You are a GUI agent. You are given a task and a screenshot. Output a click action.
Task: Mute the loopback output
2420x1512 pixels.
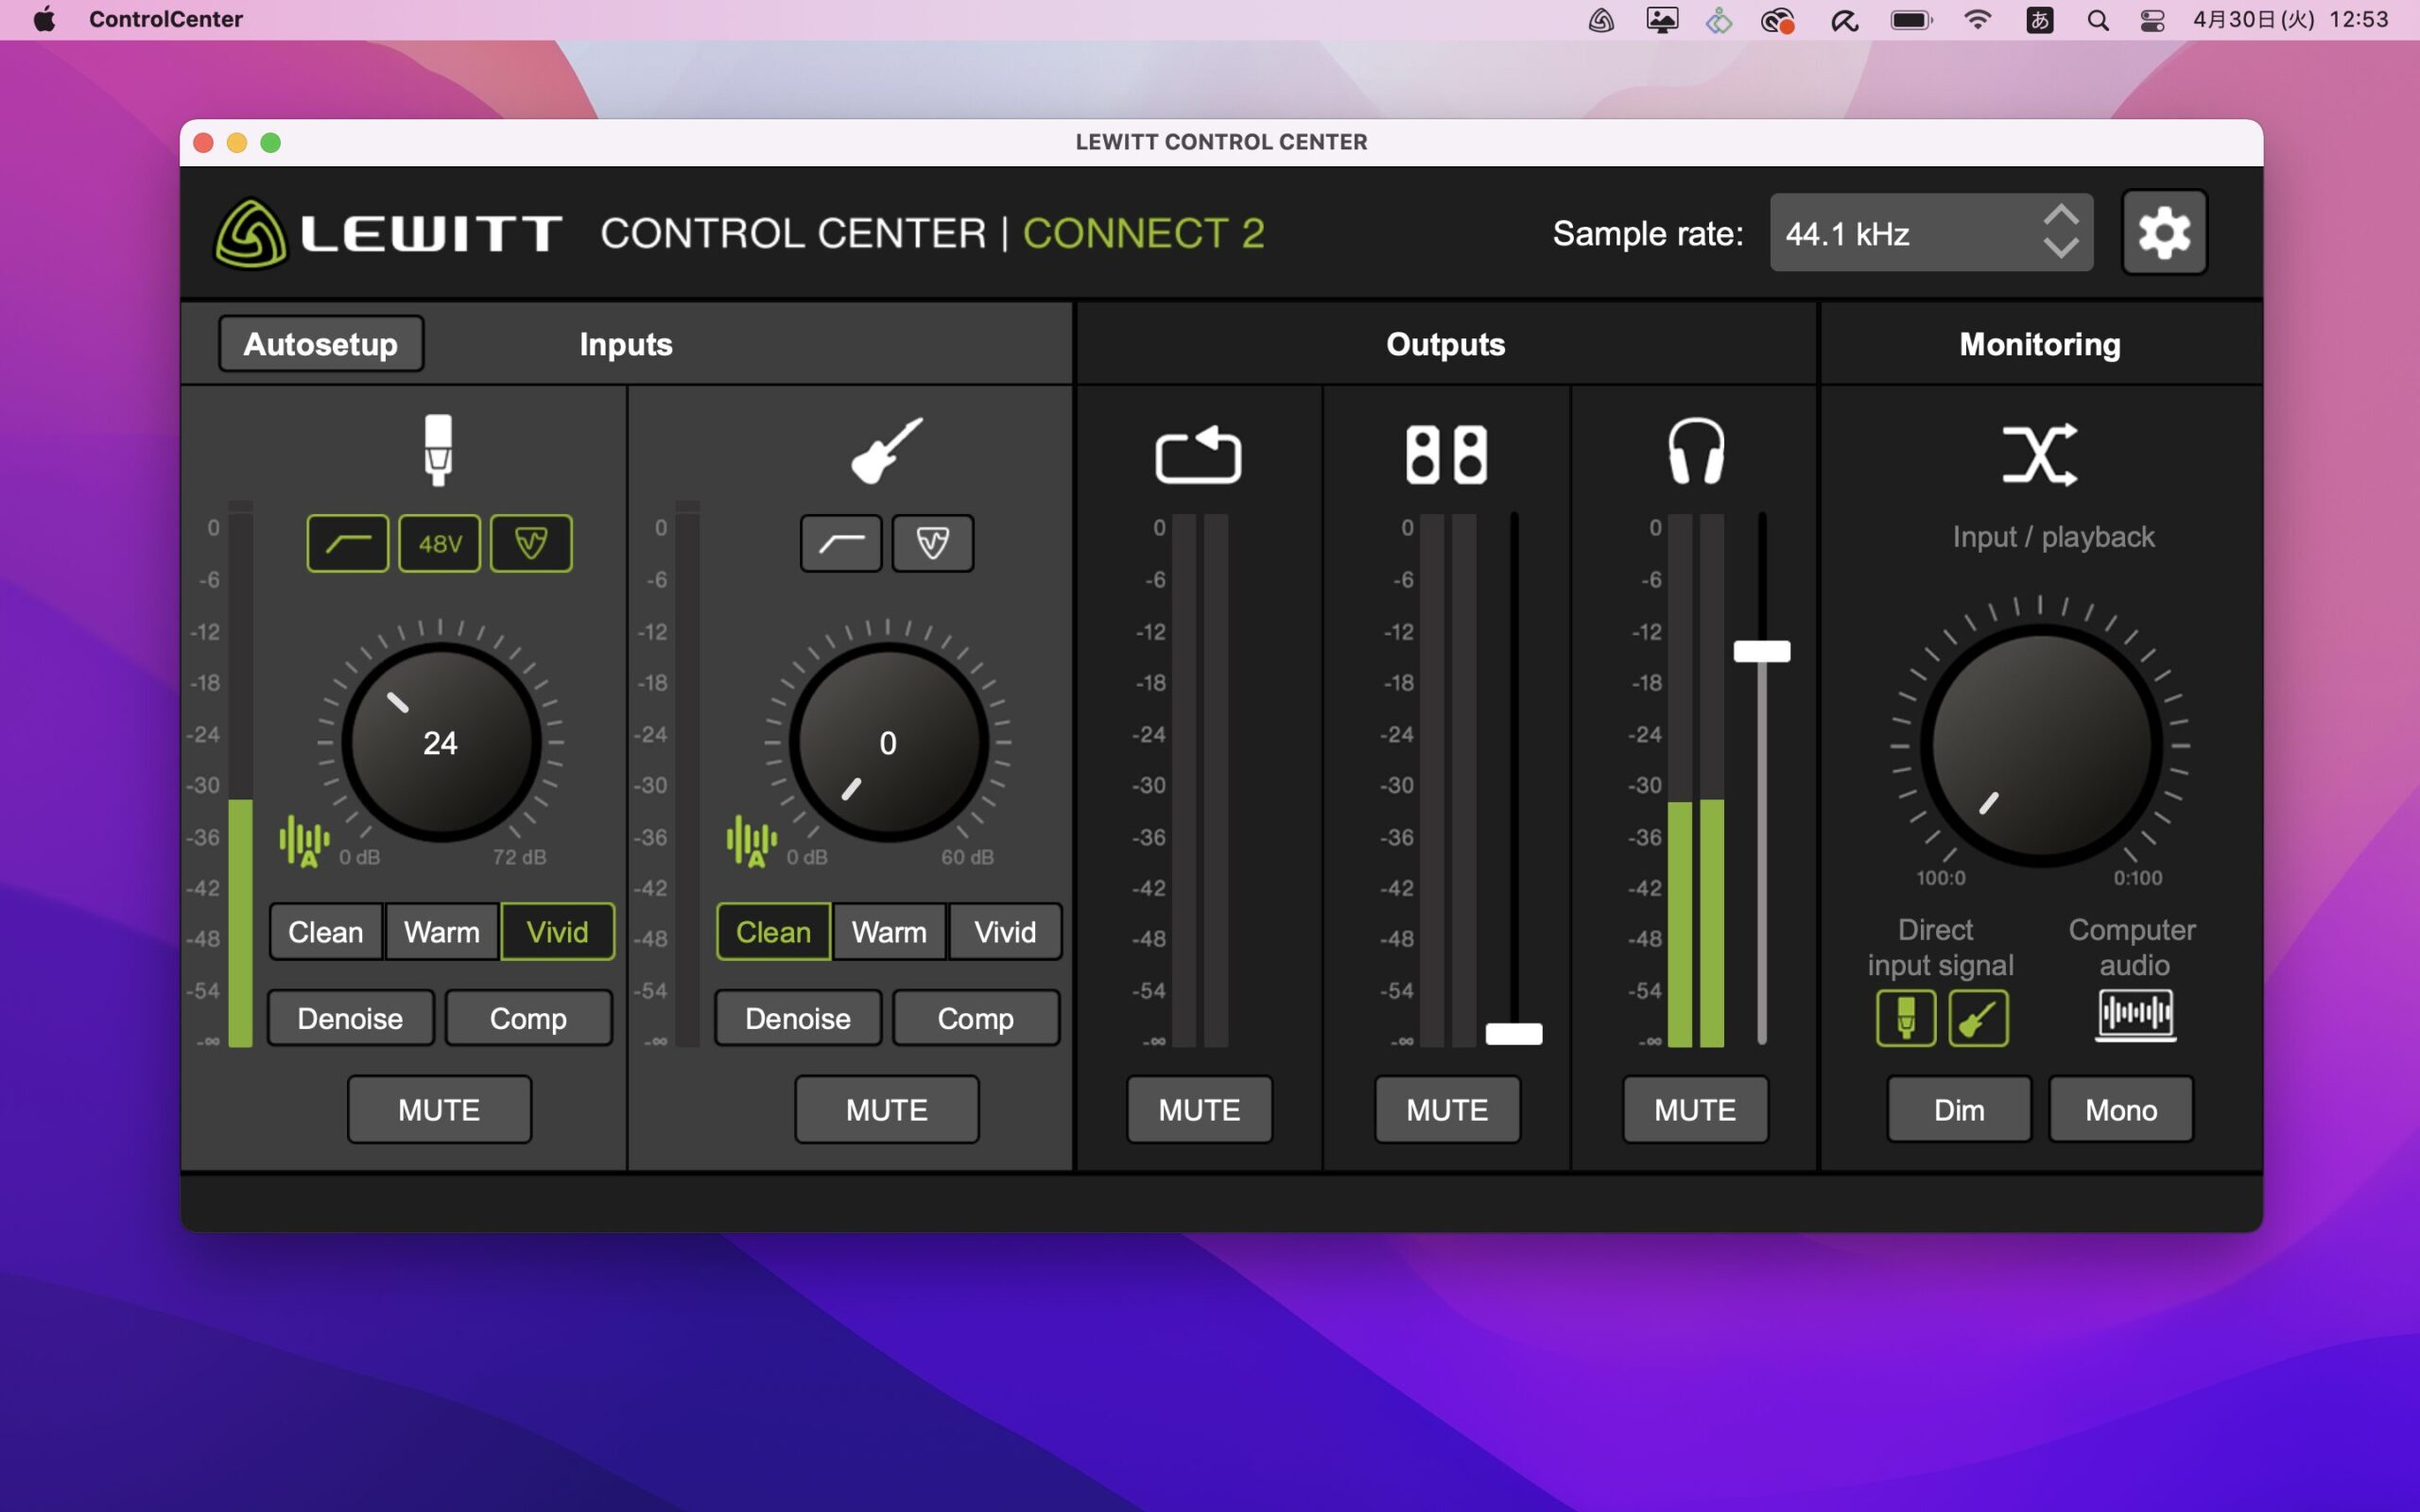tap(1199, 1110)
